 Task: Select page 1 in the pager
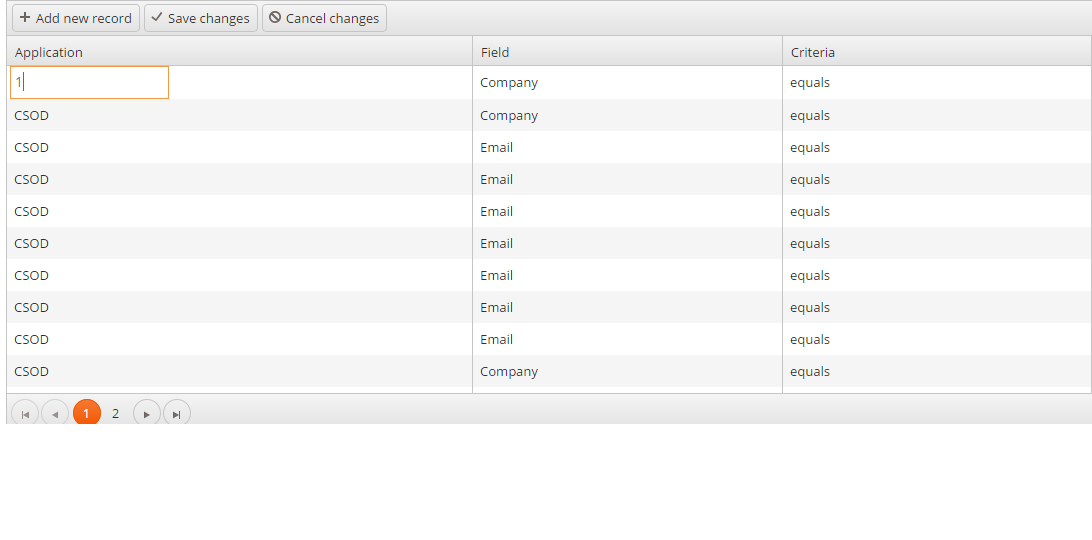pyautogui.click(x=86, y=413)
